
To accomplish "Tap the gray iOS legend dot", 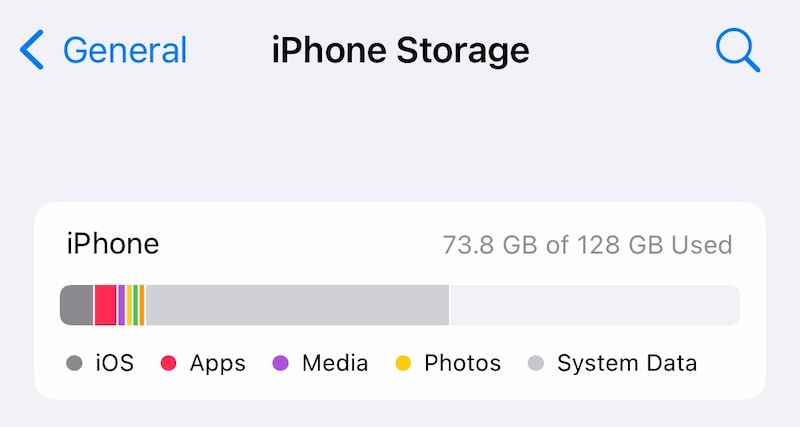I will (74, 363).
